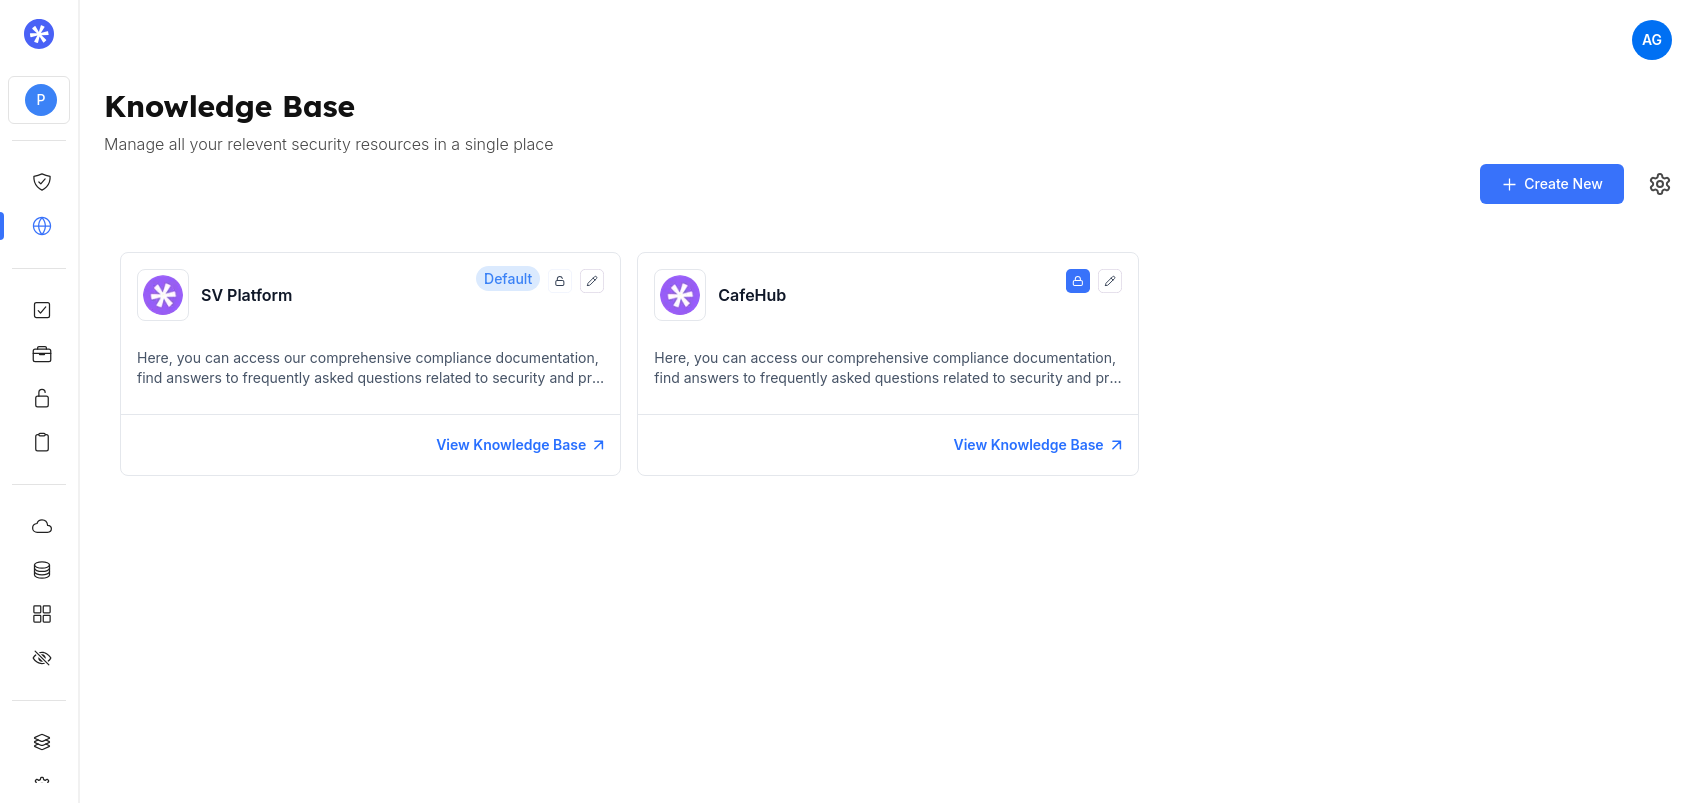Click the clipboard icon in sidebar
1696x803 pixels.
(x=42, y=442)
